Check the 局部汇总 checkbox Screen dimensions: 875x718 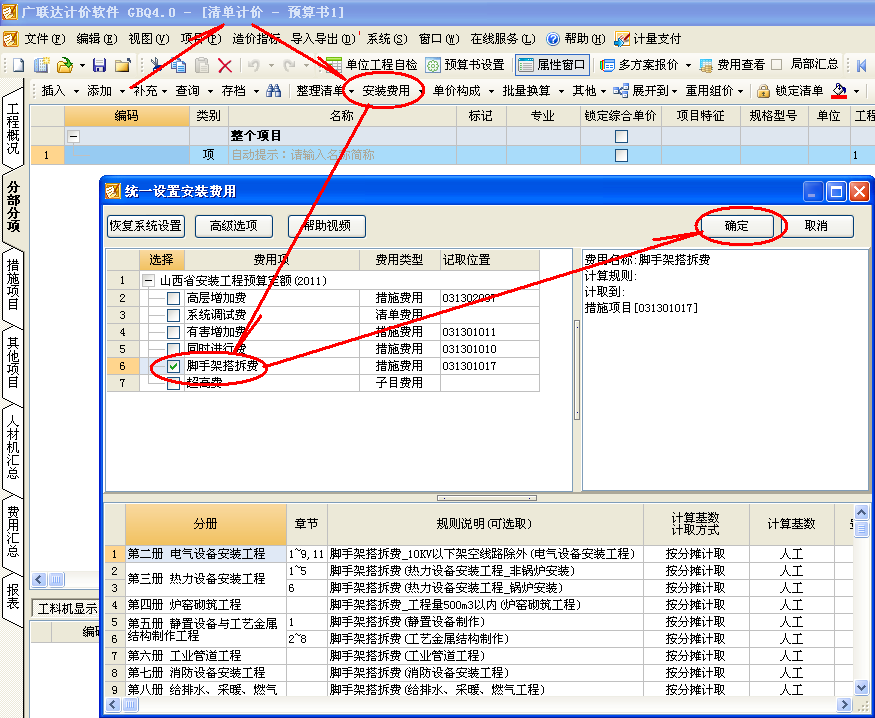click(776, 65)
